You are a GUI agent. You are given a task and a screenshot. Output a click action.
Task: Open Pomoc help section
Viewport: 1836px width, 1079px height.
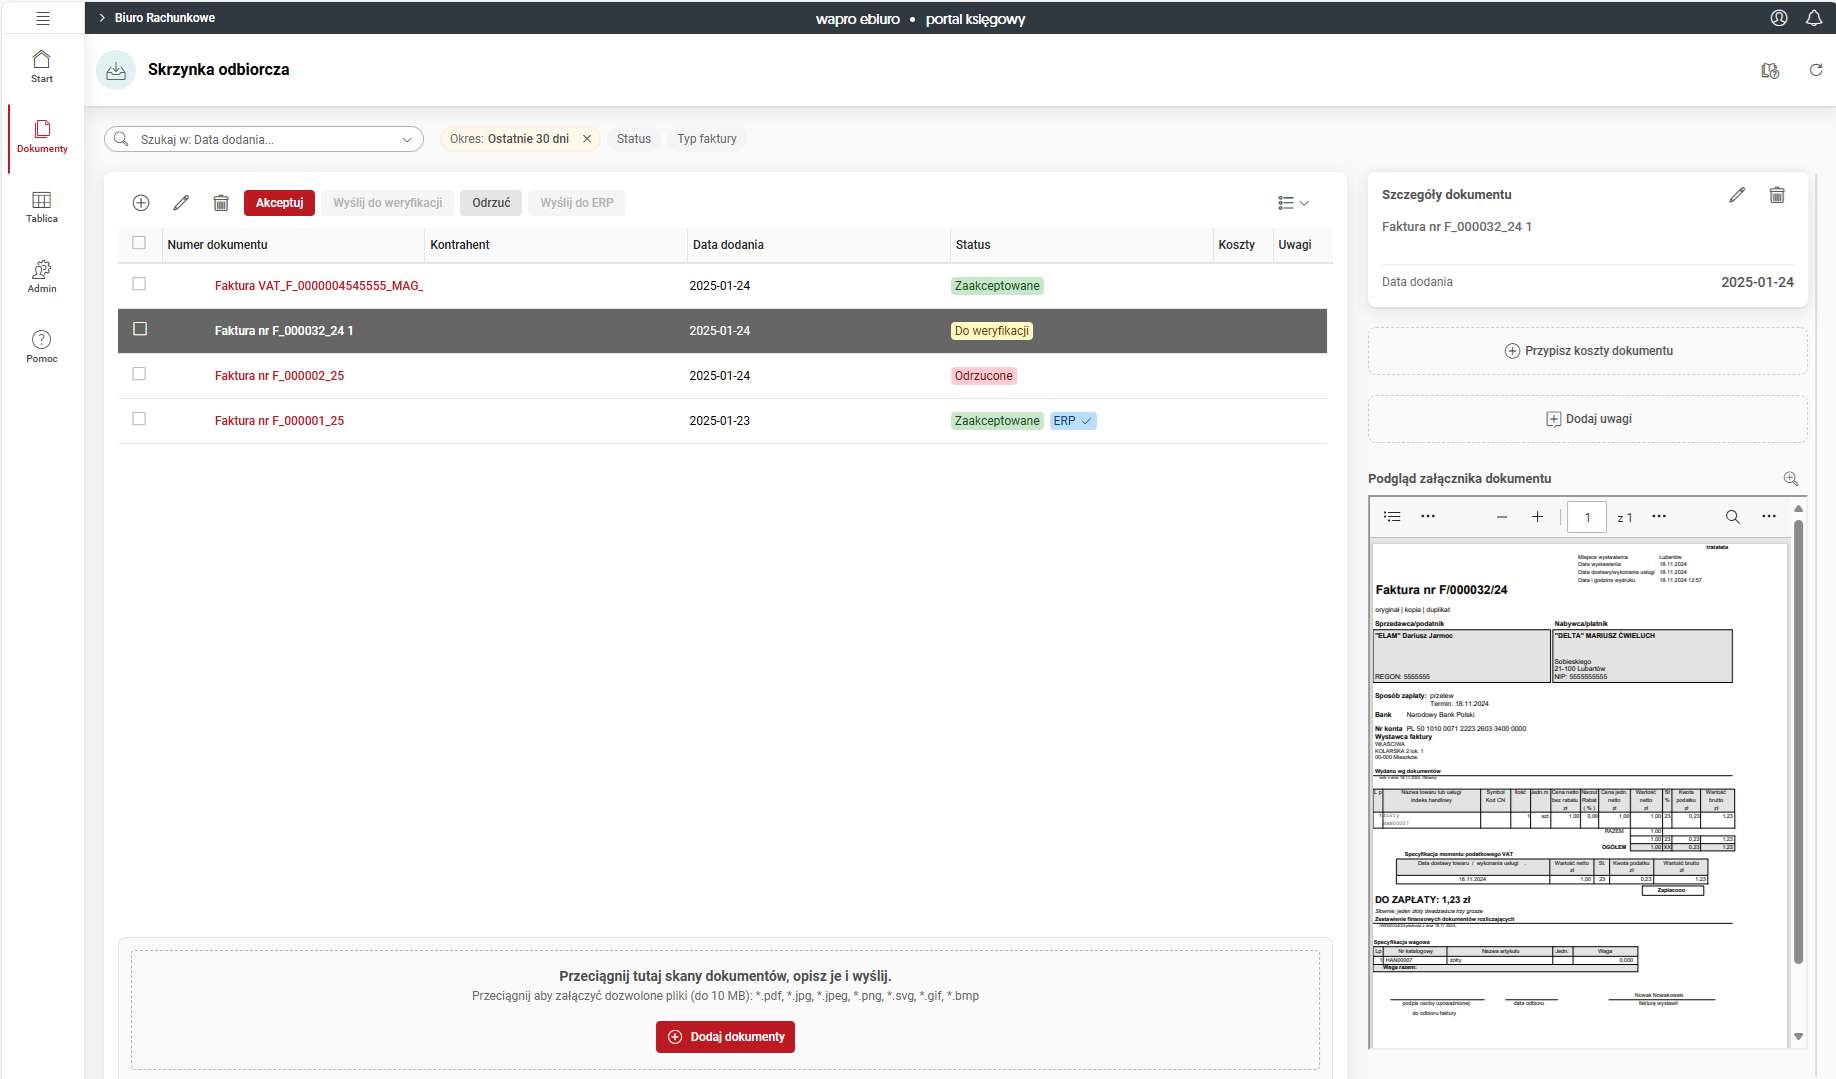click(x=42, y=347)
